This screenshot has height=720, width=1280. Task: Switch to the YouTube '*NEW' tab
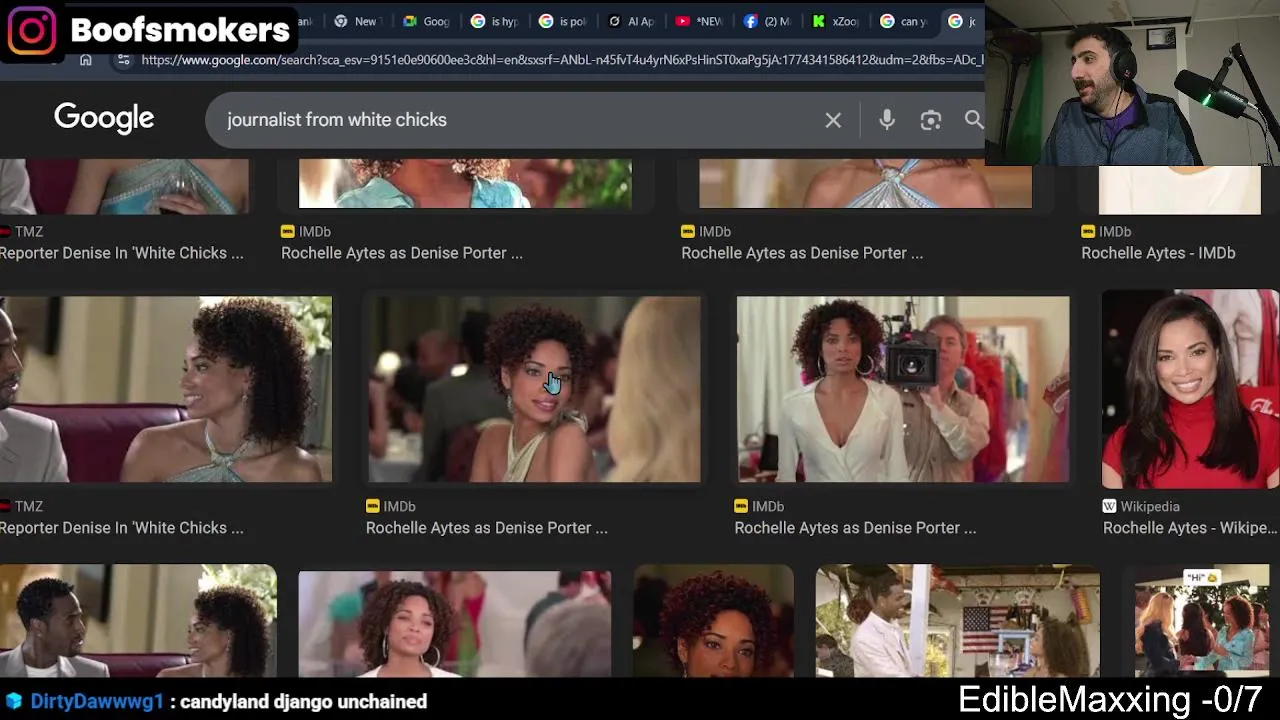pos(699,21)
